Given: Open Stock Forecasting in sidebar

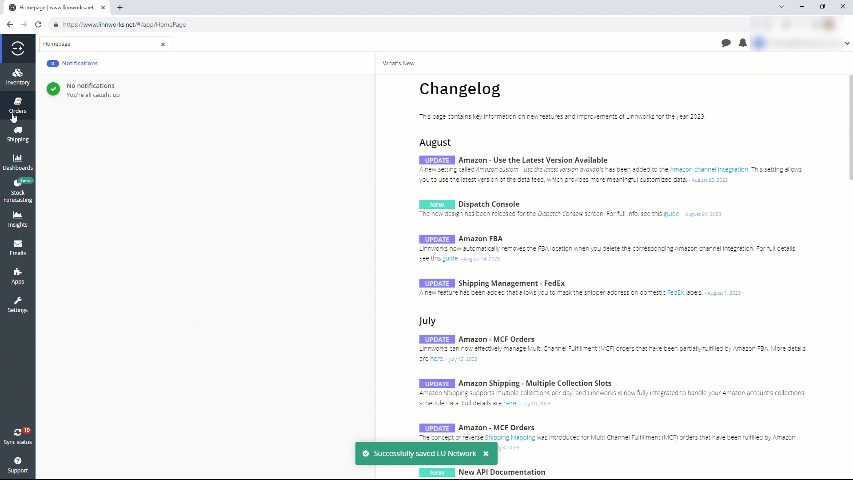Looking at the screenshot, I should pos(17,190).
